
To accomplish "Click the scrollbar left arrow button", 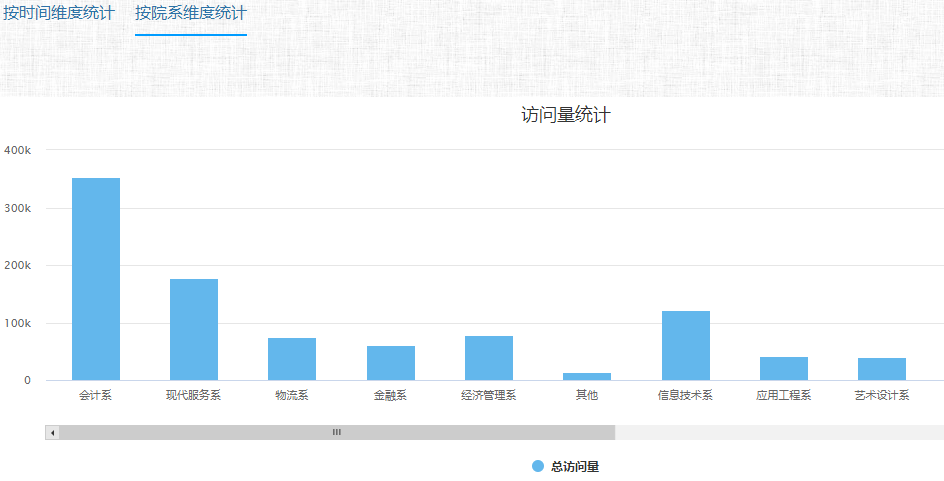I will [53, 432].
